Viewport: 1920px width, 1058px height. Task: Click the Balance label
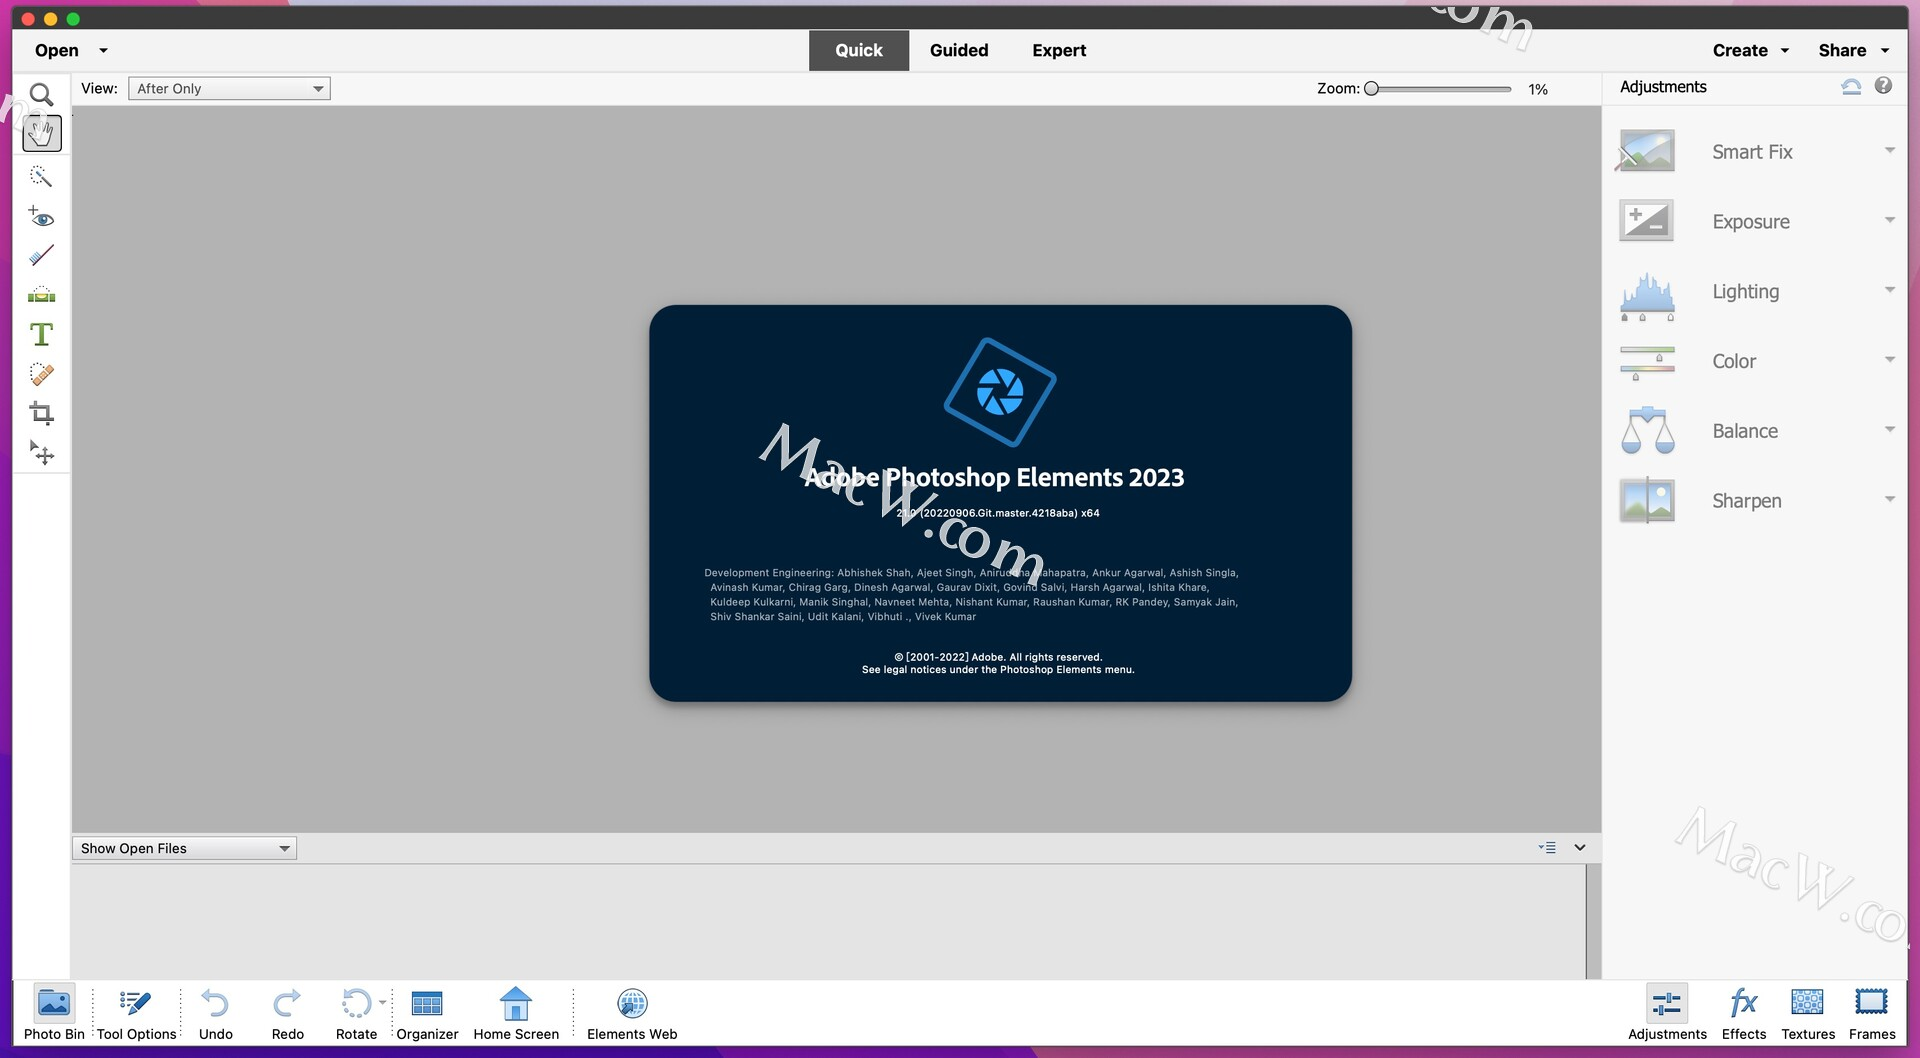1745,431
